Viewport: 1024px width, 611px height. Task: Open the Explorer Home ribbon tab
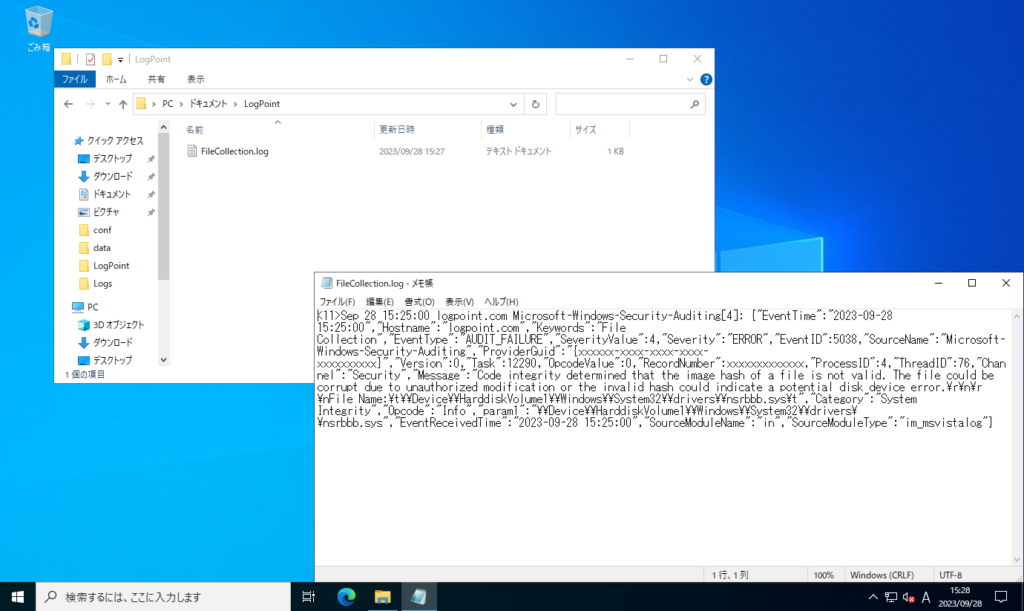(x=116, y=80)
